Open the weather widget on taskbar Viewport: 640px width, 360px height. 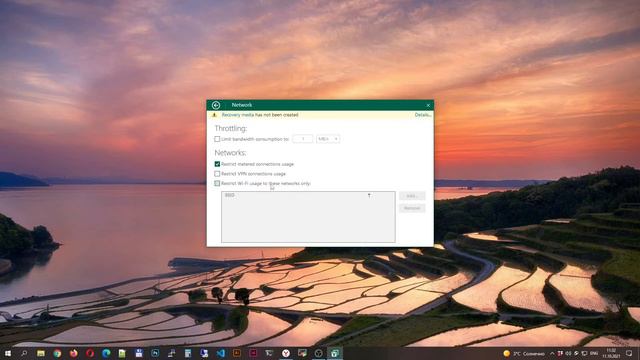(x=524, y=353)
